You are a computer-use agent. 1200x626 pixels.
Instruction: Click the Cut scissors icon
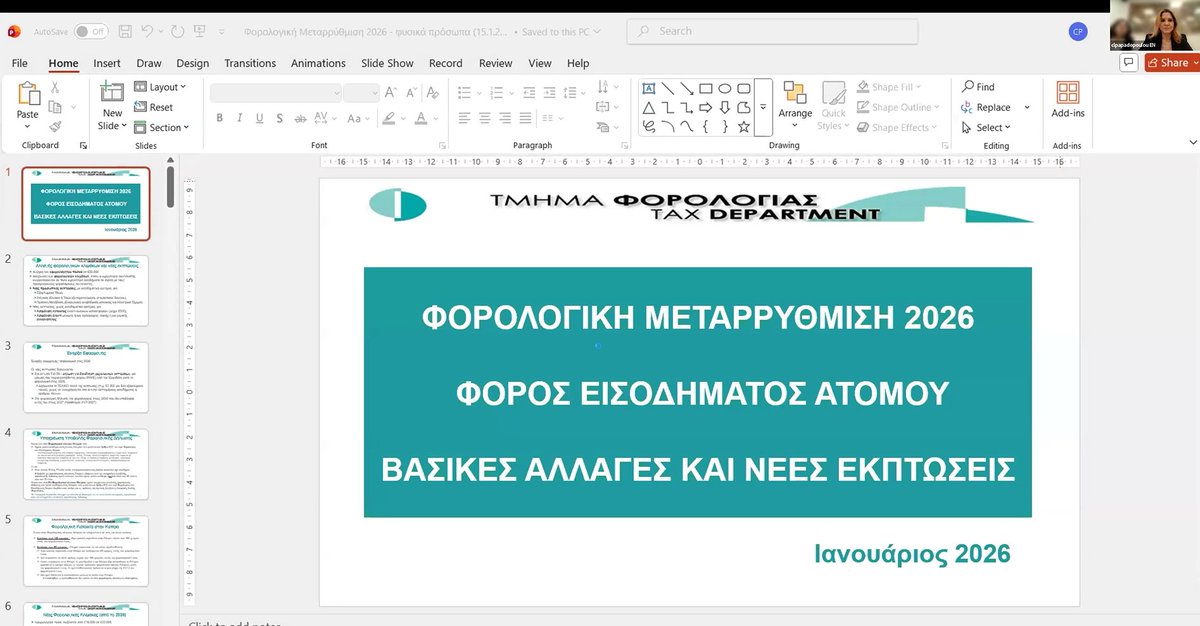tap(55, 87)
